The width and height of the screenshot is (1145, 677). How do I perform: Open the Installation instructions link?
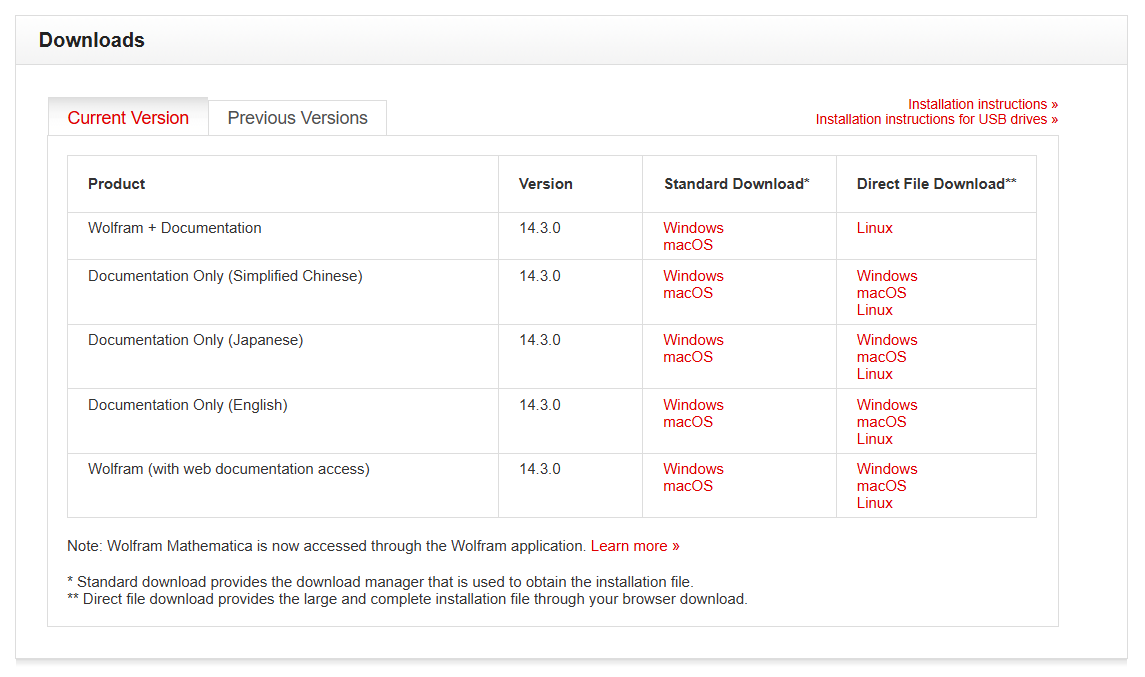pos(983,104)
